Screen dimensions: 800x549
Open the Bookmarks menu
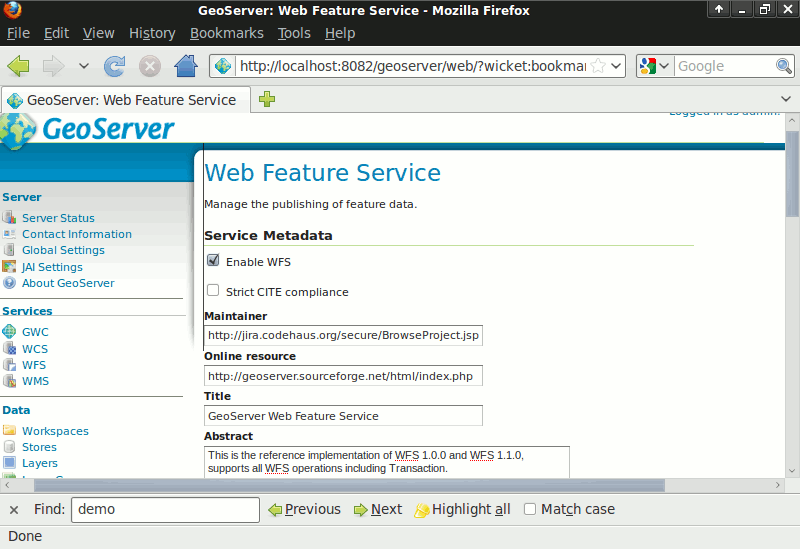[x=227, y=33]
